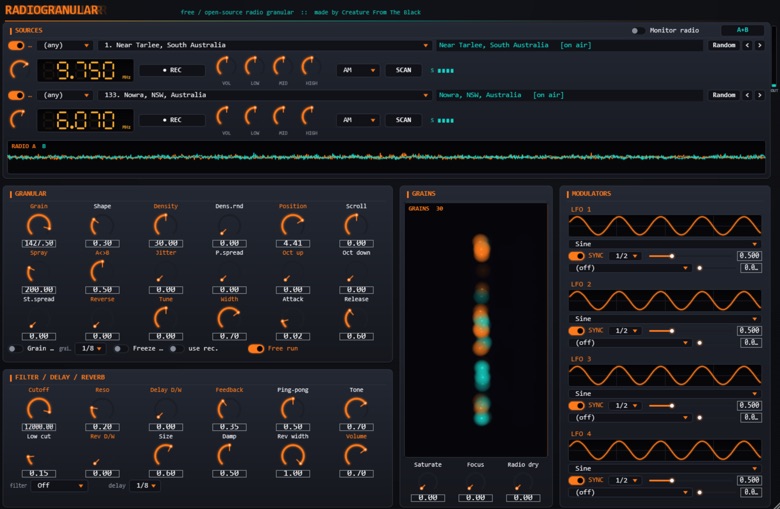Viewport: 780px width, 509px height.
Task: Click the A<>B mix knob
Action: click(102, 272)
